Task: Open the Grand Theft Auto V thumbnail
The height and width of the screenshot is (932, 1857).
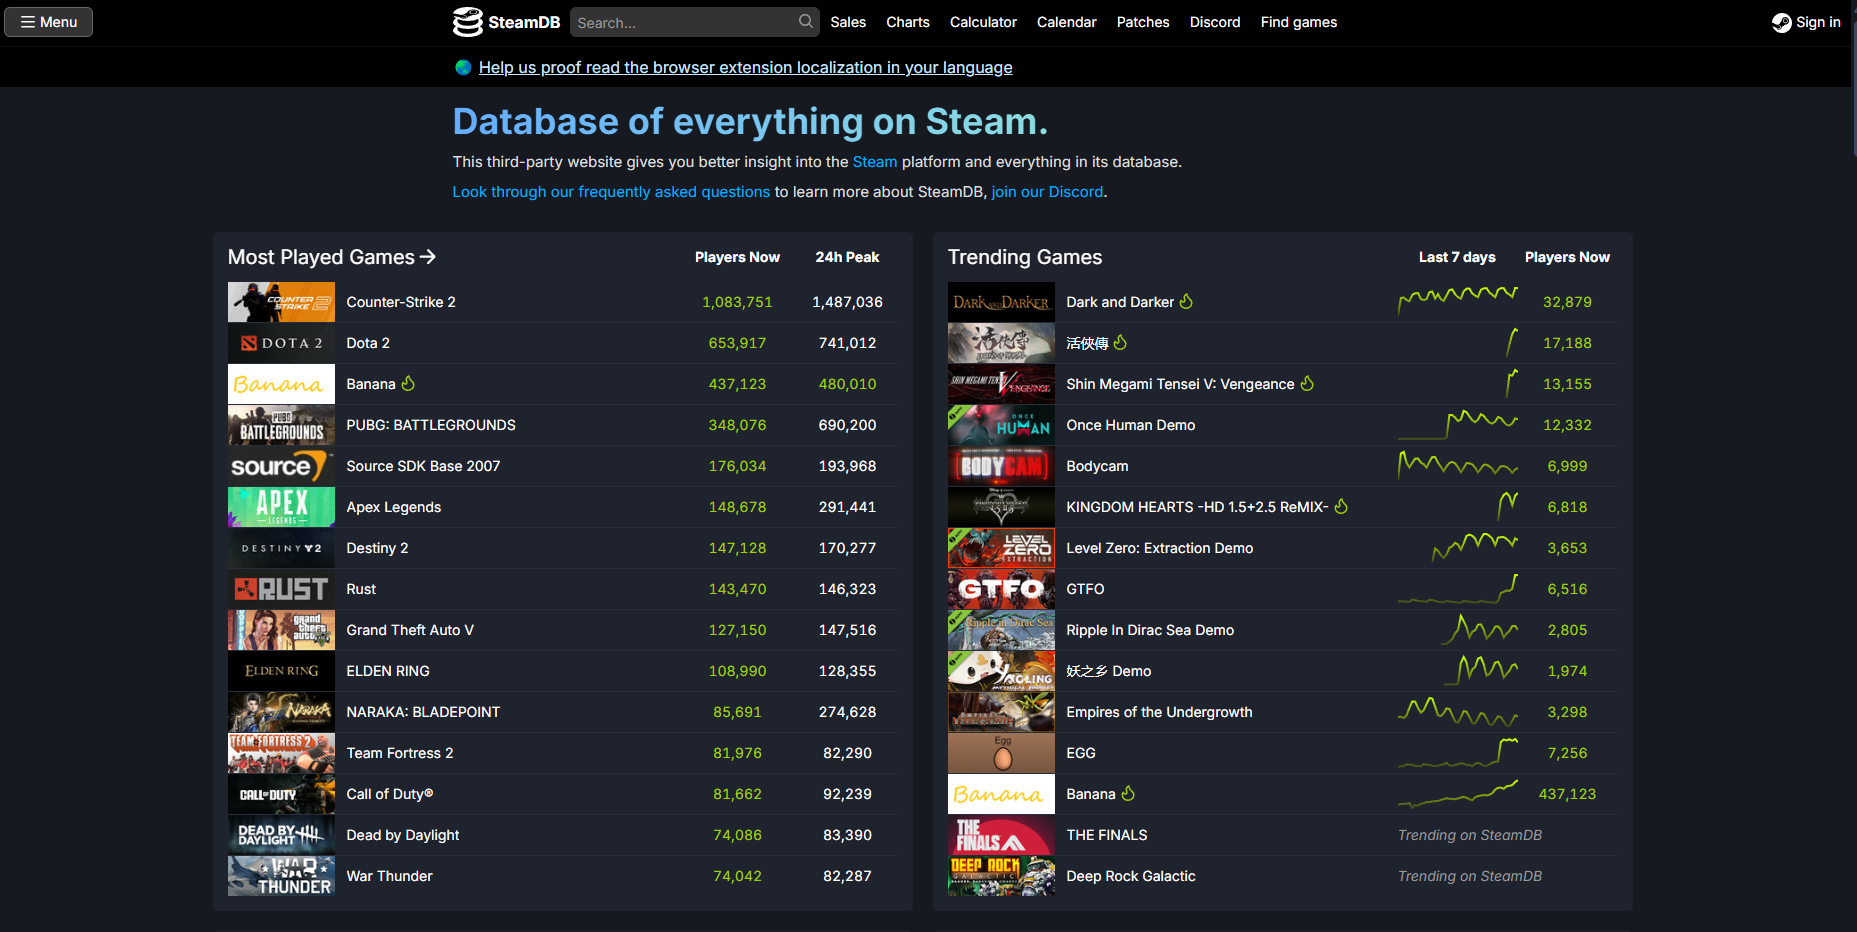Action: coord(281,630)
